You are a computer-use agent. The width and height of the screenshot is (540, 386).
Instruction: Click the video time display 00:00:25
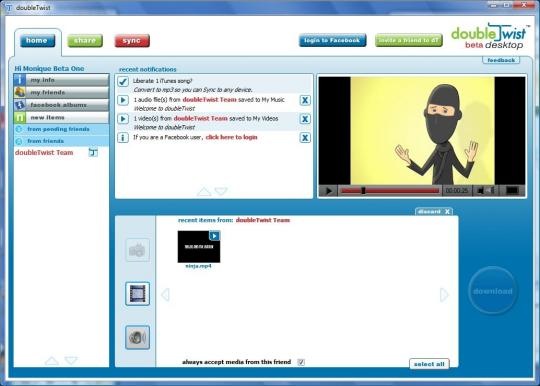(457, 190)
